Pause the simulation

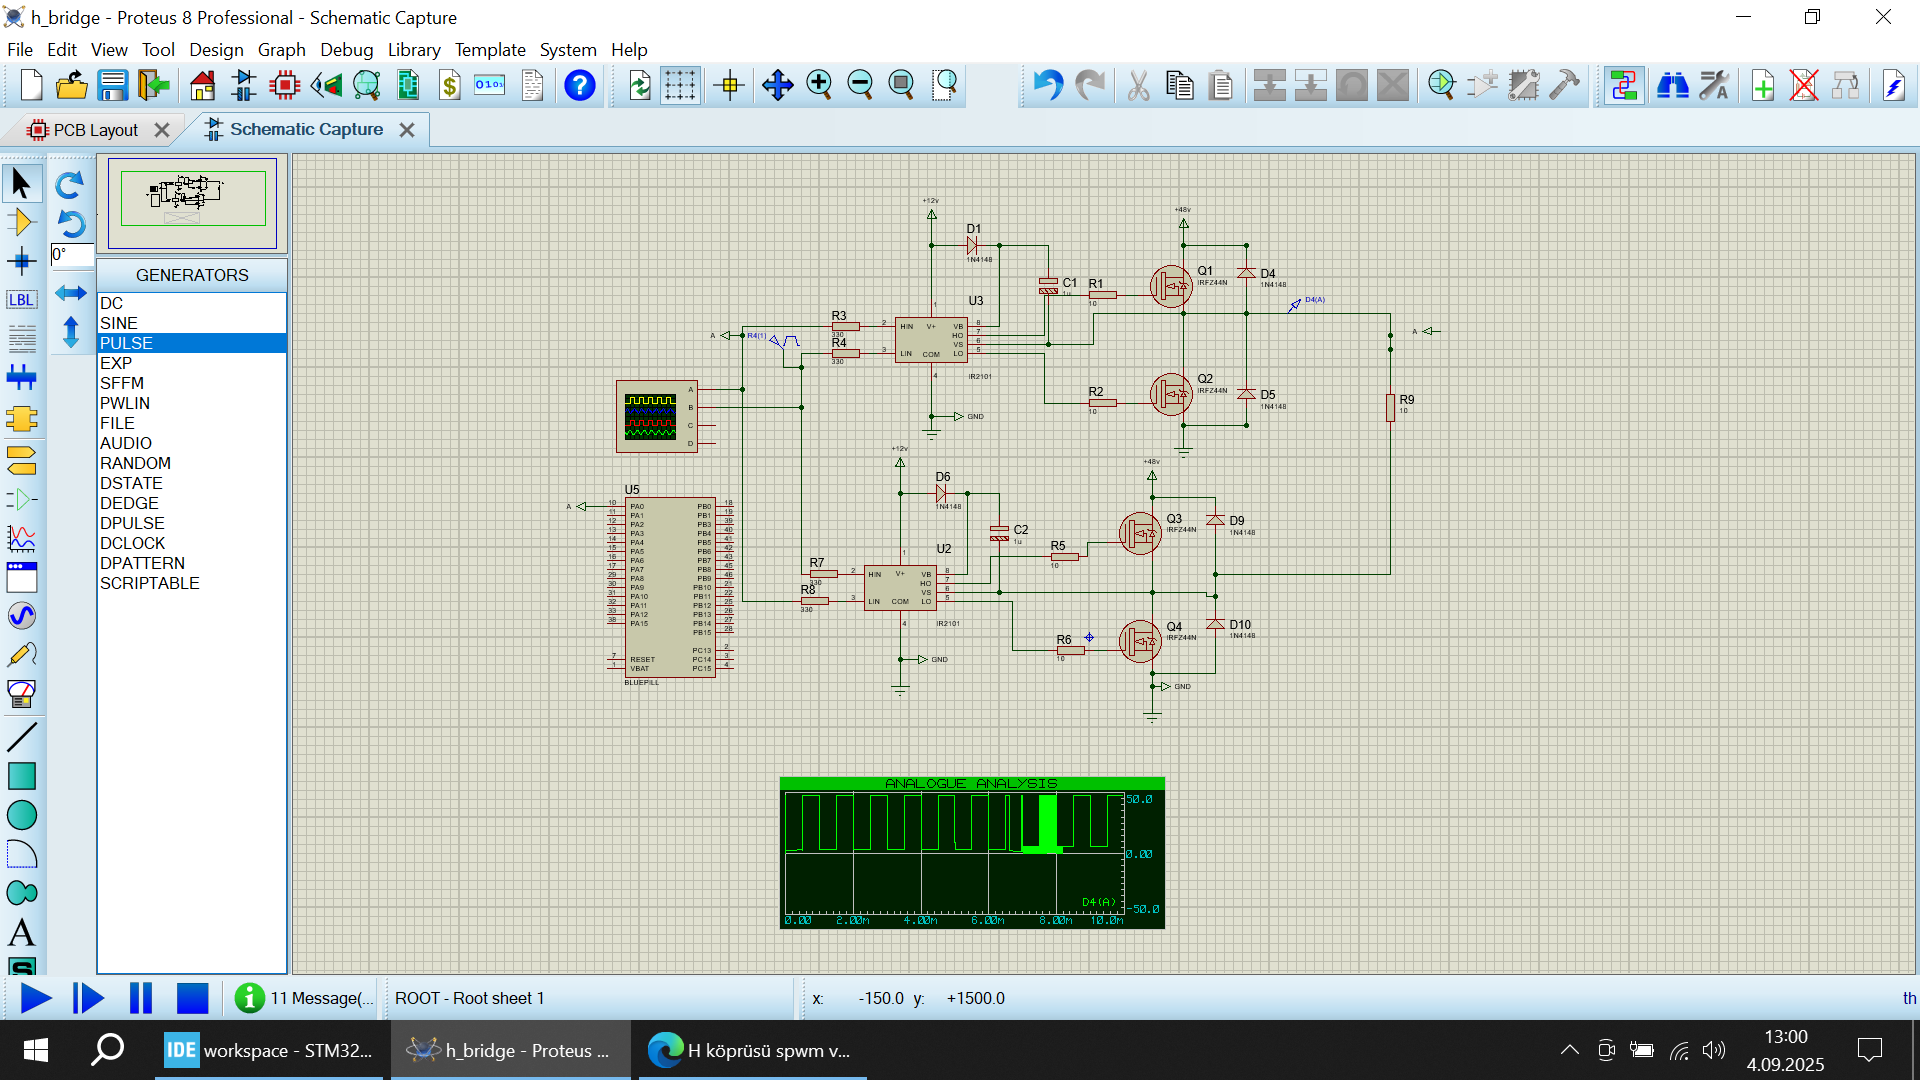tap(141, 998)
